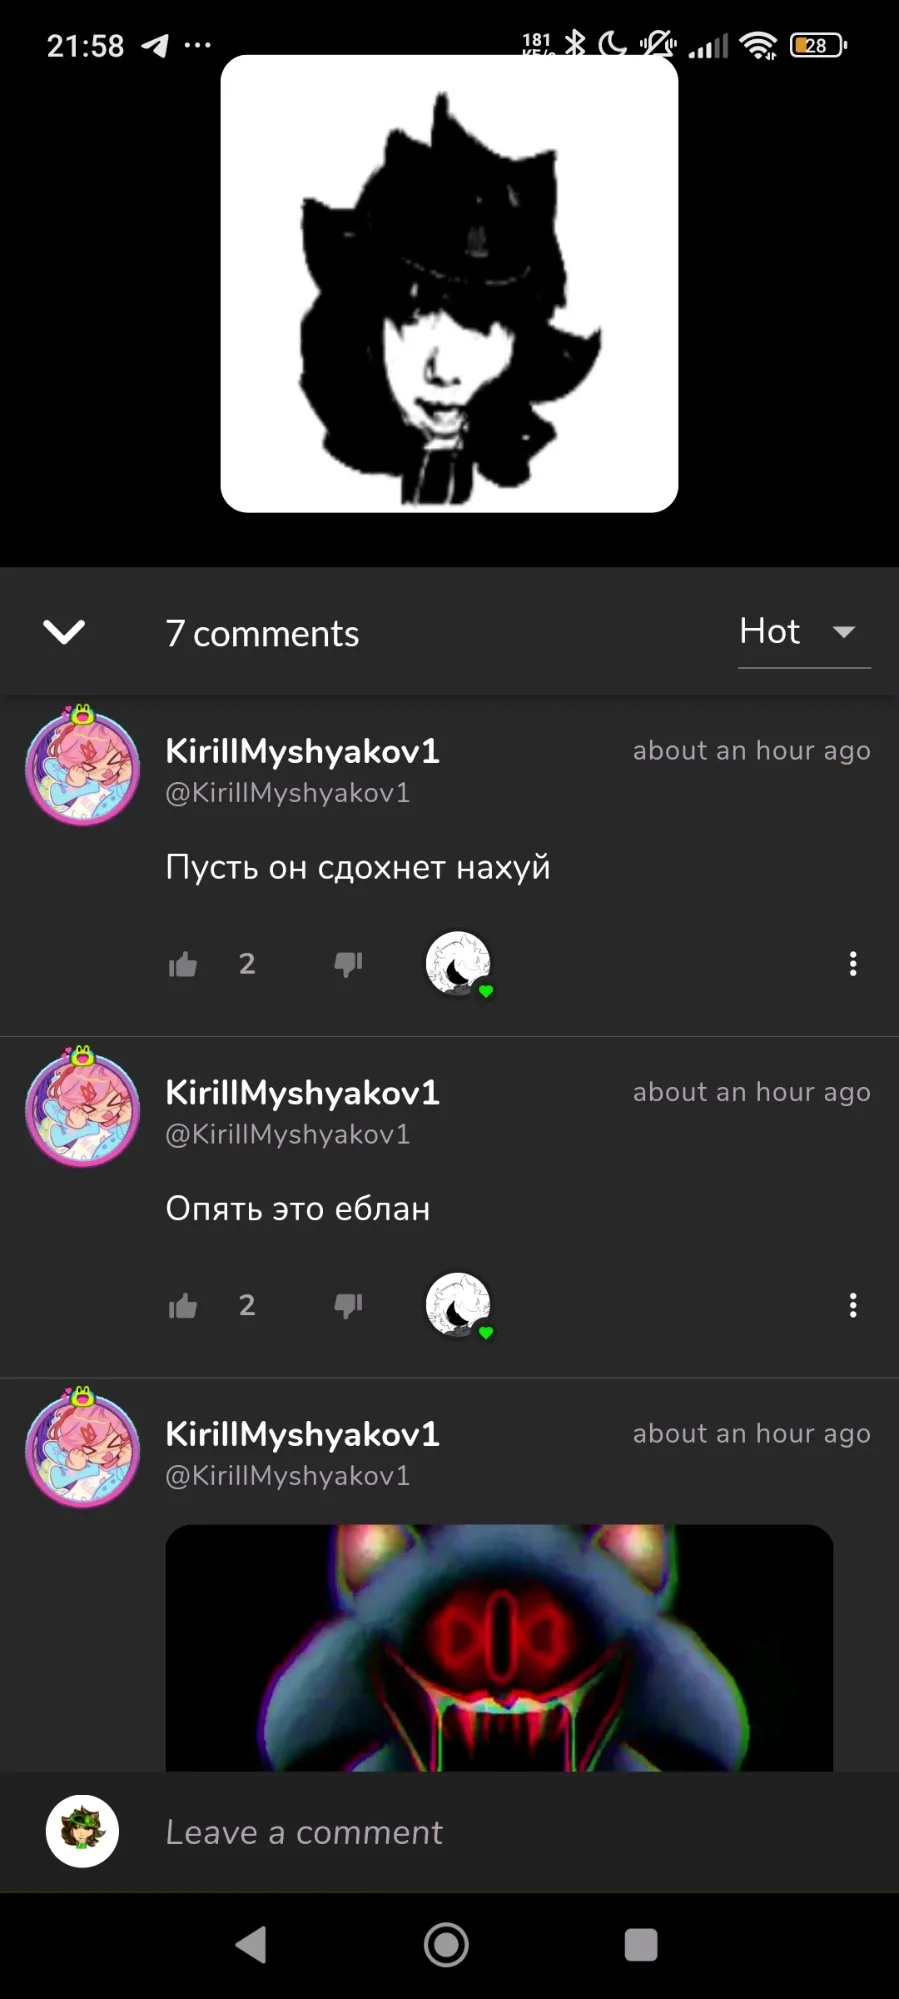Tap the Android home navigation button
The width and height of the screenshot is (899, 1999).
[446, 1945]
